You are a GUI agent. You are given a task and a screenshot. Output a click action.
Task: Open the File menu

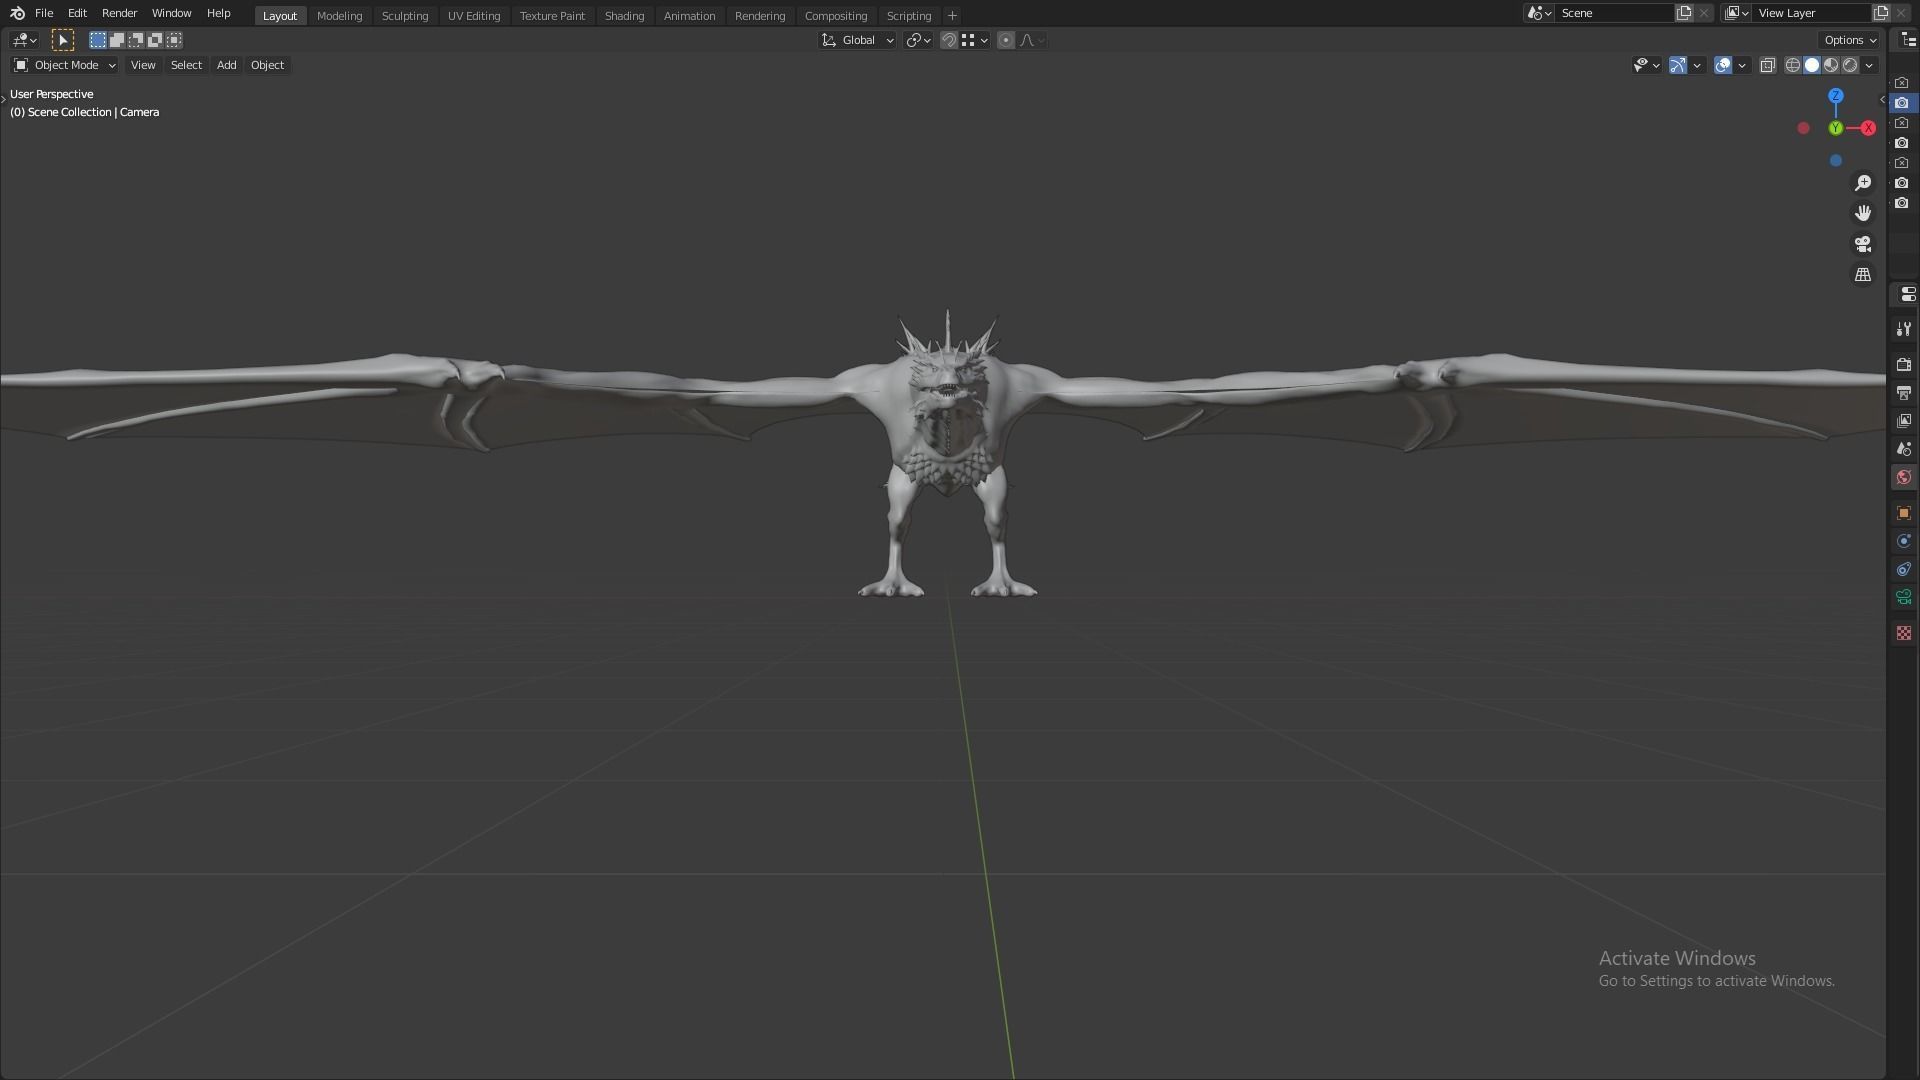(44, 13)
